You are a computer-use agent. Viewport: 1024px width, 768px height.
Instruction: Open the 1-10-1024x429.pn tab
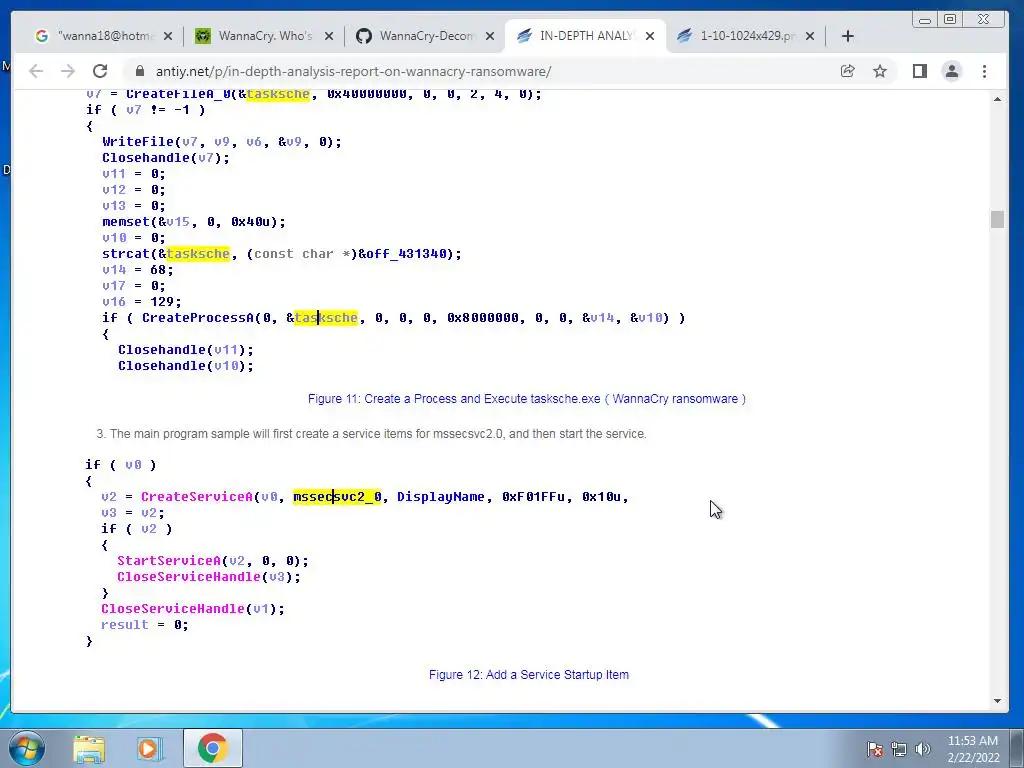746,36
